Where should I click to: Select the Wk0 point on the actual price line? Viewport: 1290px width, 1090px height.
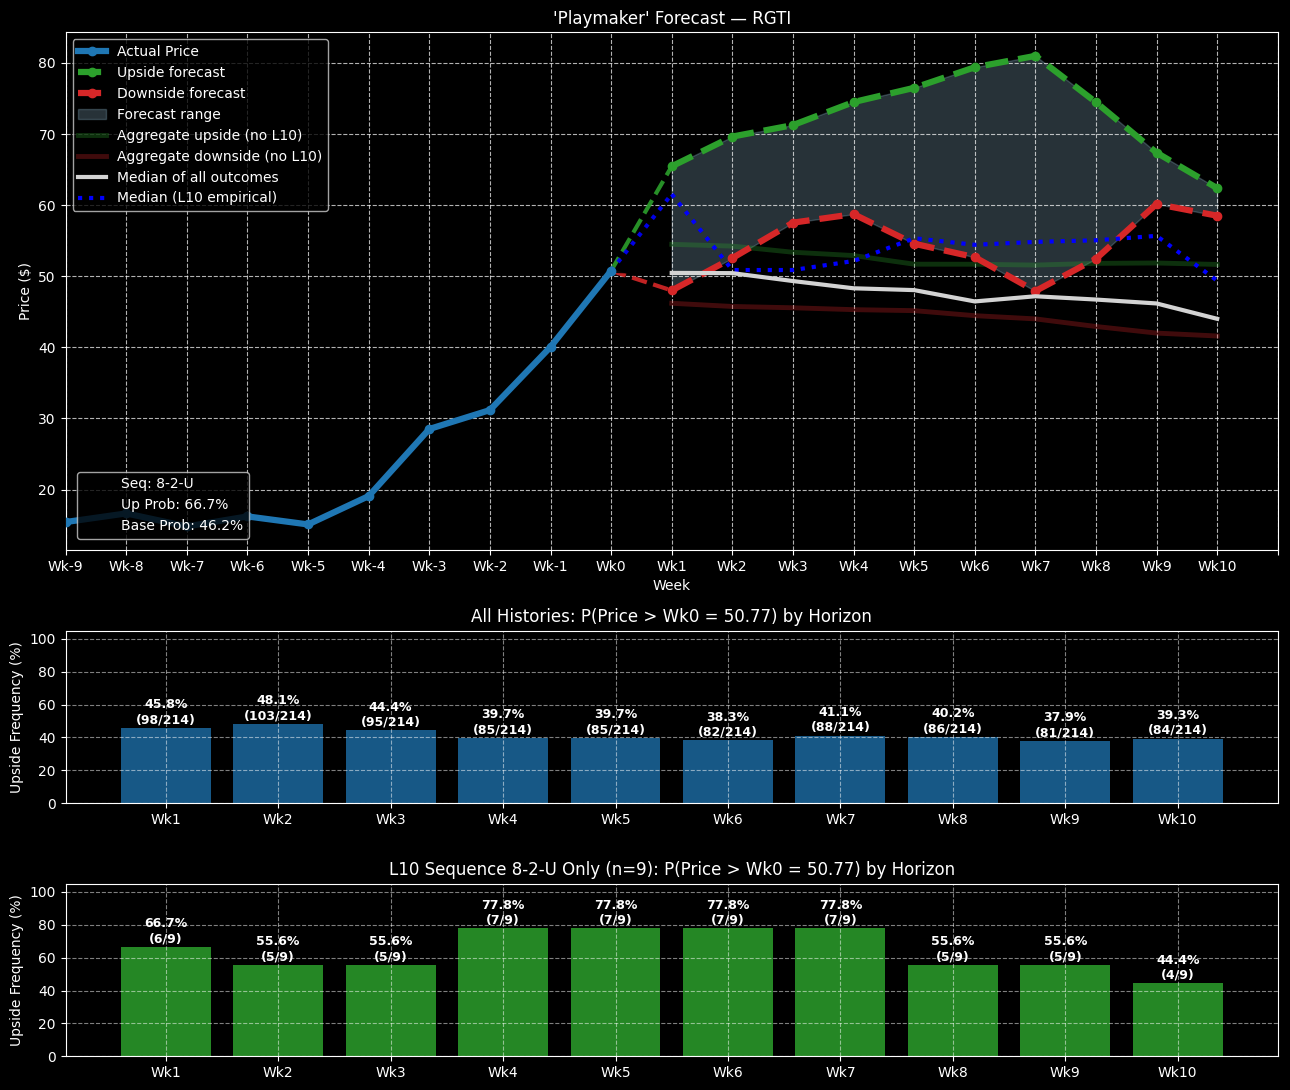pos(611,270)
